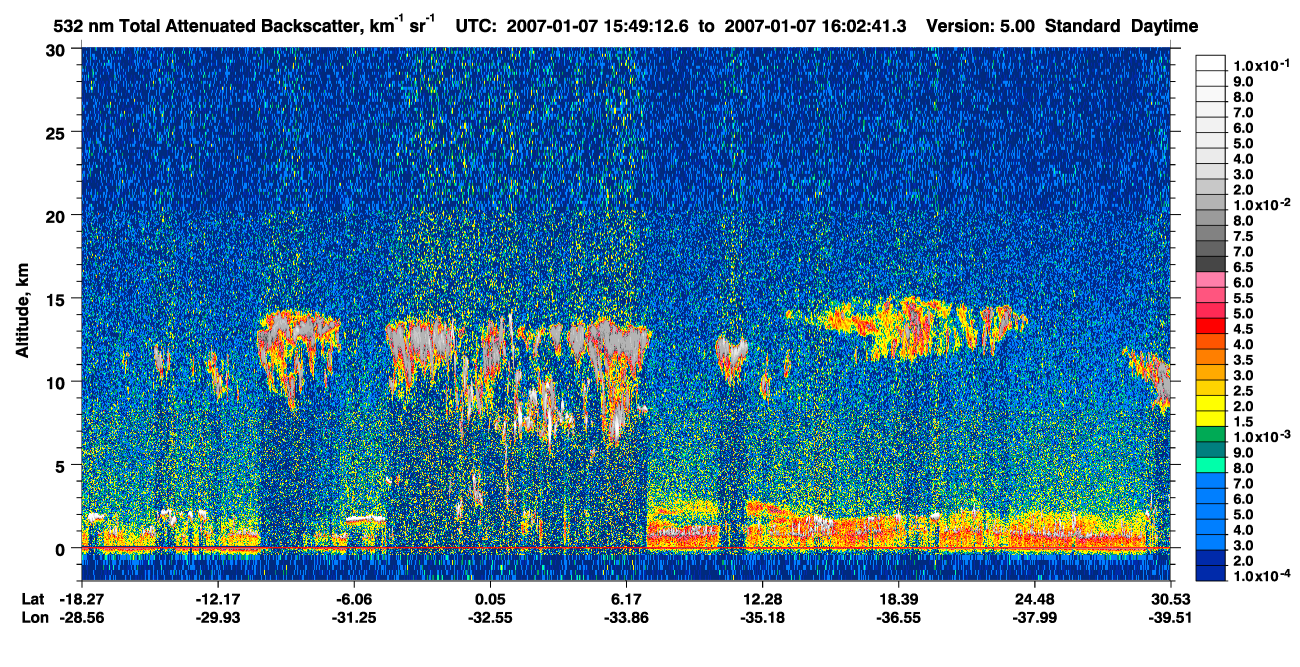Viewport: 1300px width, 667px height.
Task: Click latitude value '12.28'
Action: 762,599
